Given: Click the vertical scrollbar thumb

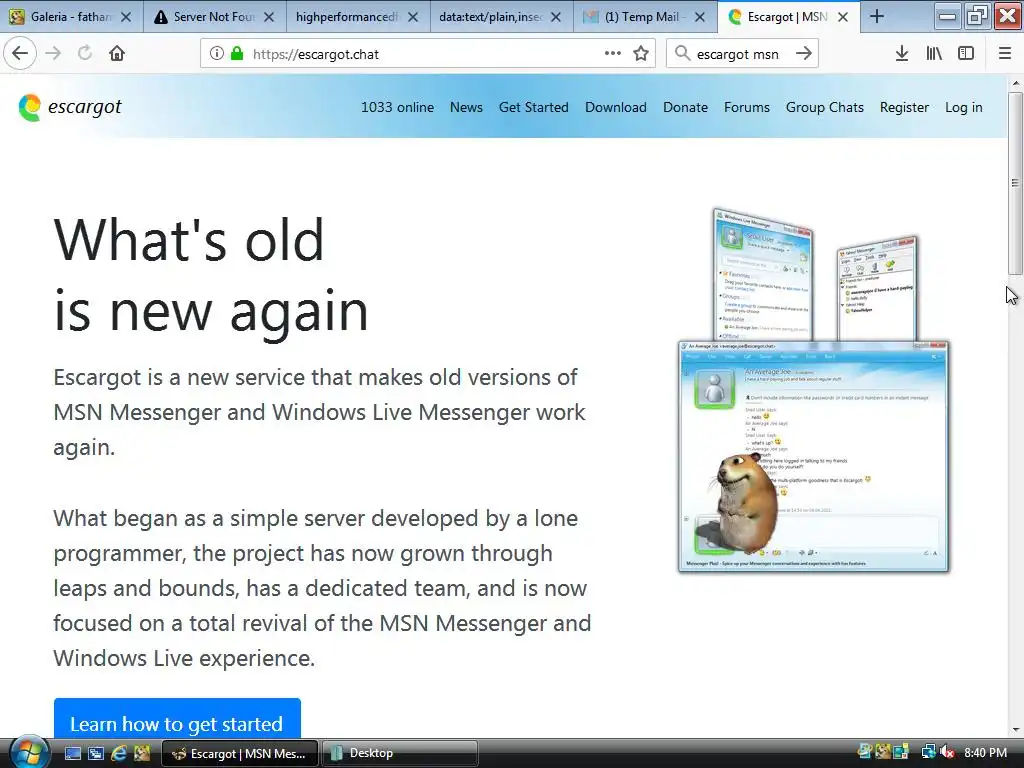Looking at the screenshot, I should click(1015, 183).
